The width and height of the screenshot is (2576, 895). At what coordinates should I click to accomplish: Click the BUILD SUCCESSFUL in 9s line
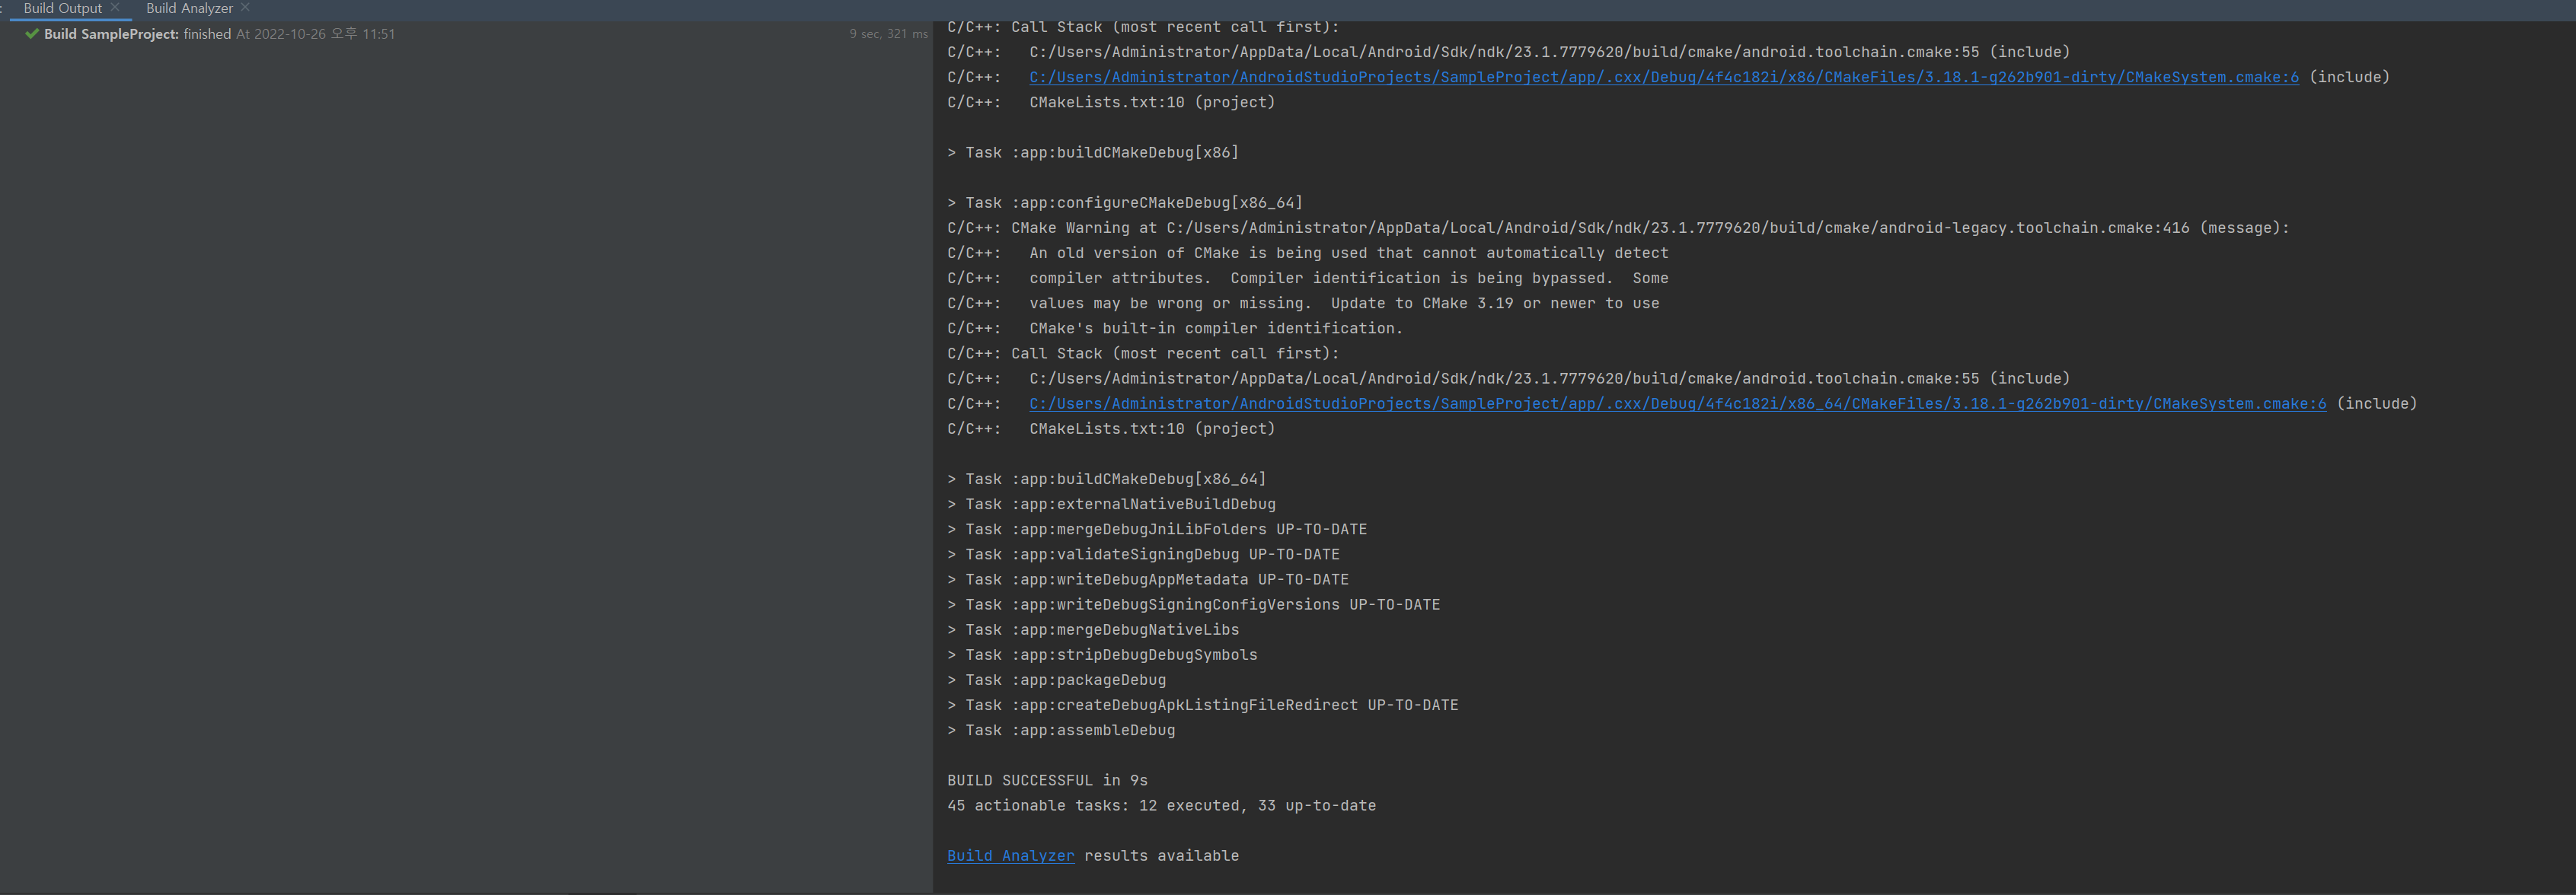pos(1047,780)
